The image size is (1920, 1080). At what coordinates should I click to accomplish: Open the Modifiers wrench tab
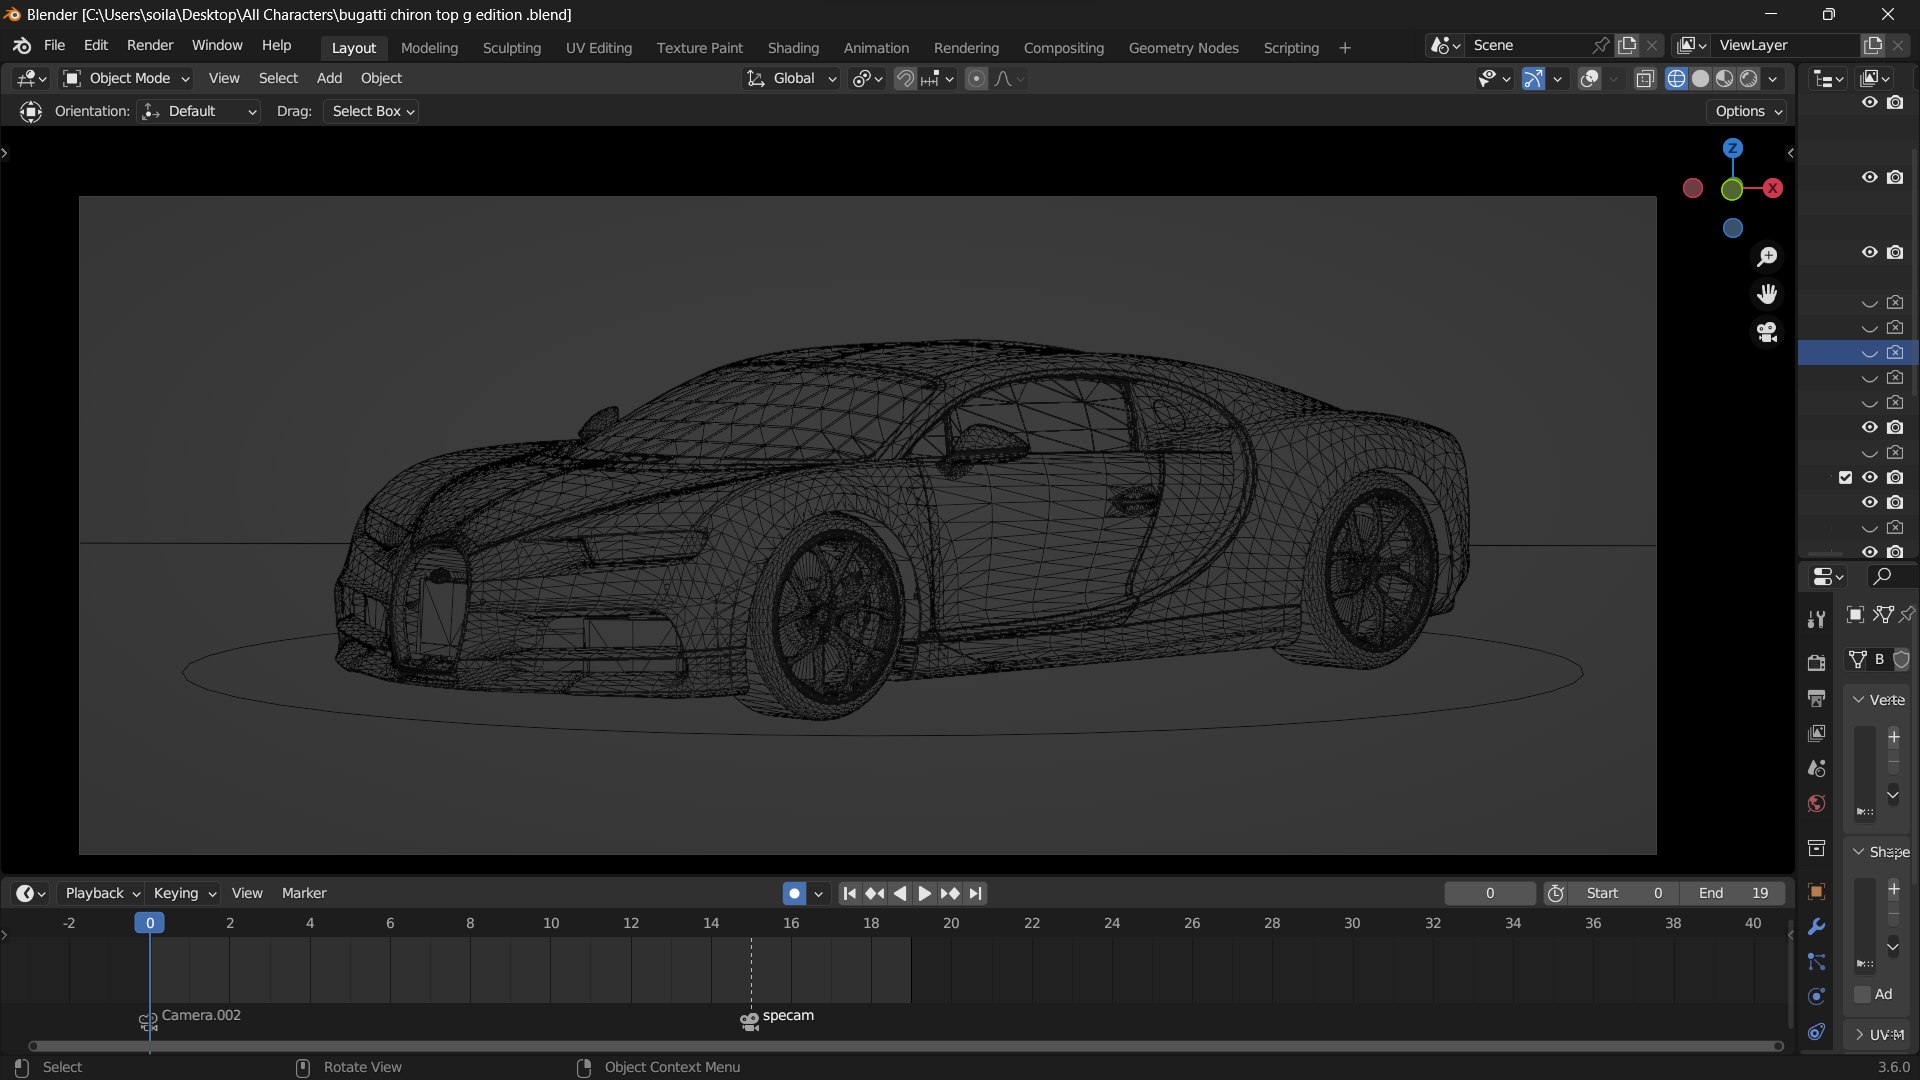[1816, 927]
